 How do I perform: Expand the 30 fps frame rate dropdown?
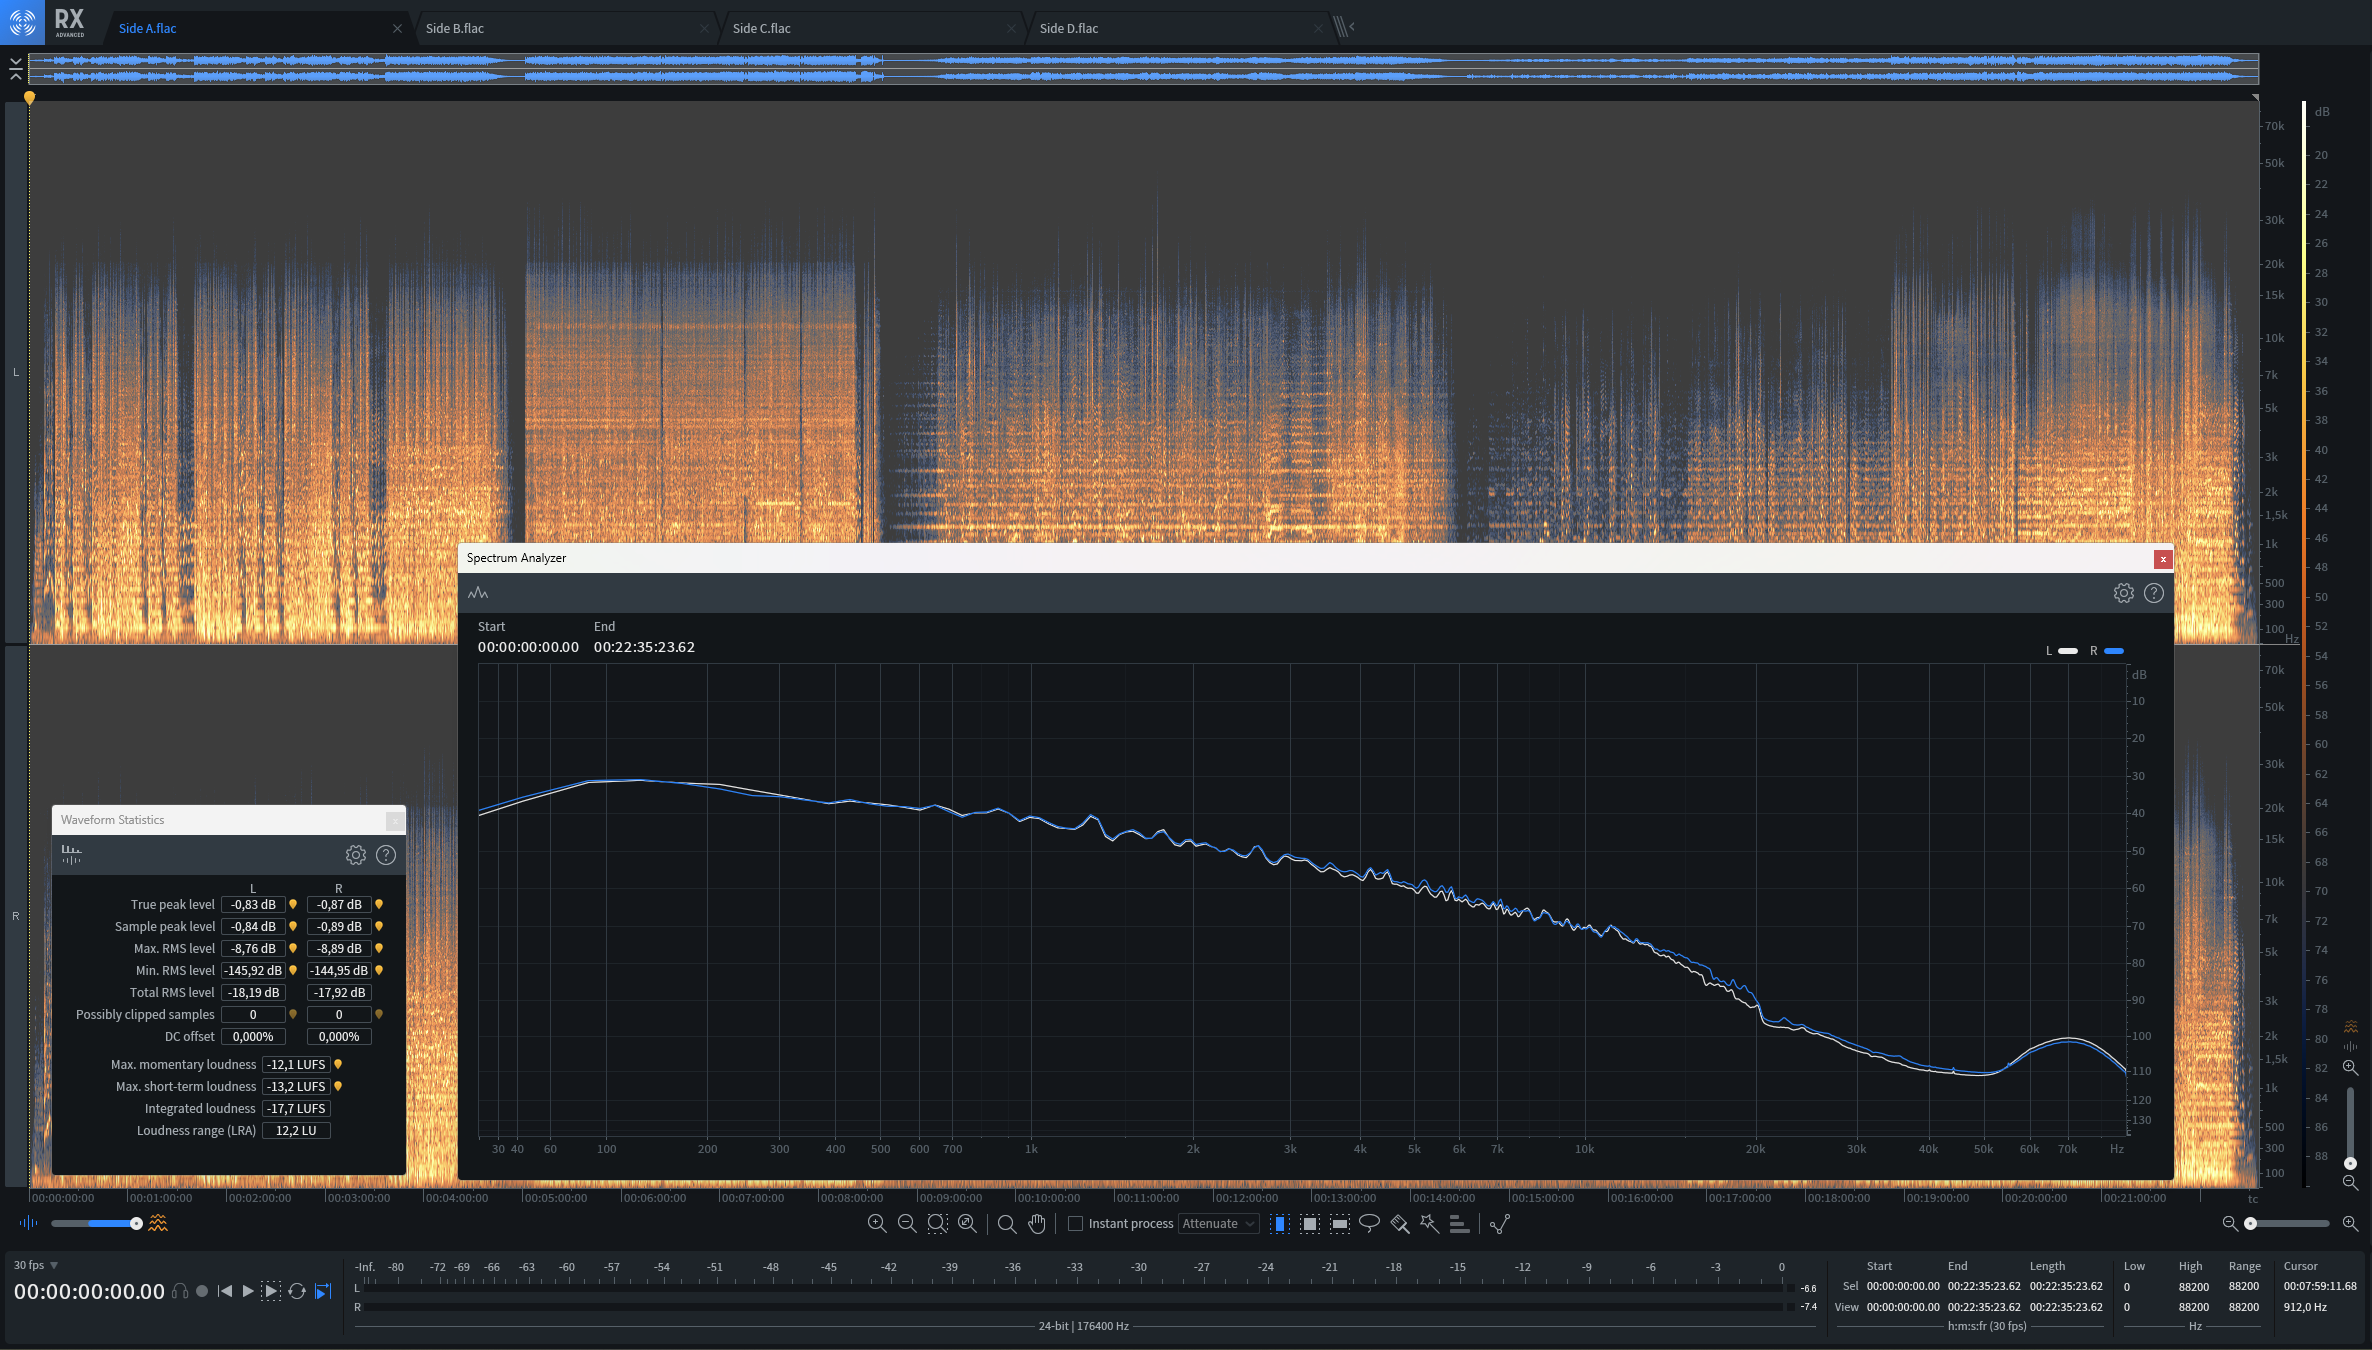54,1265
